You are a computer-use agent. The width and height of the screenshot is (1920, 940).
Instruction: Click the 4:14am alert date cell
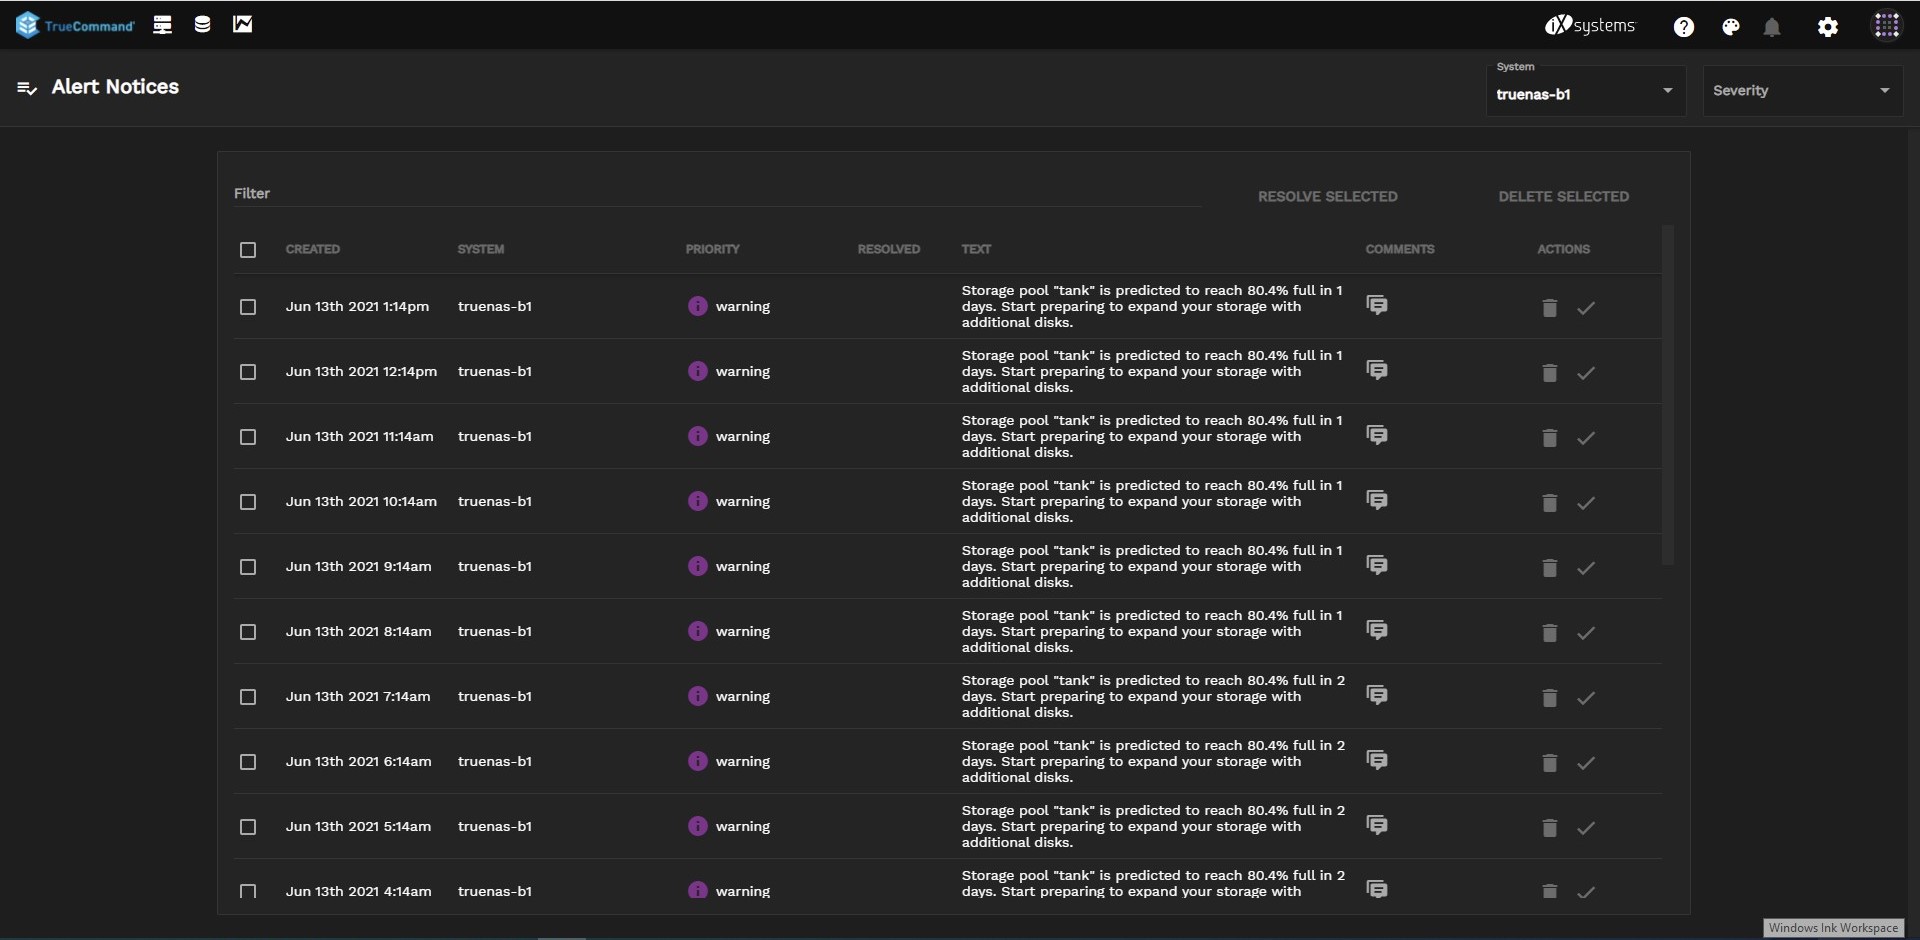tap(359, 891)
